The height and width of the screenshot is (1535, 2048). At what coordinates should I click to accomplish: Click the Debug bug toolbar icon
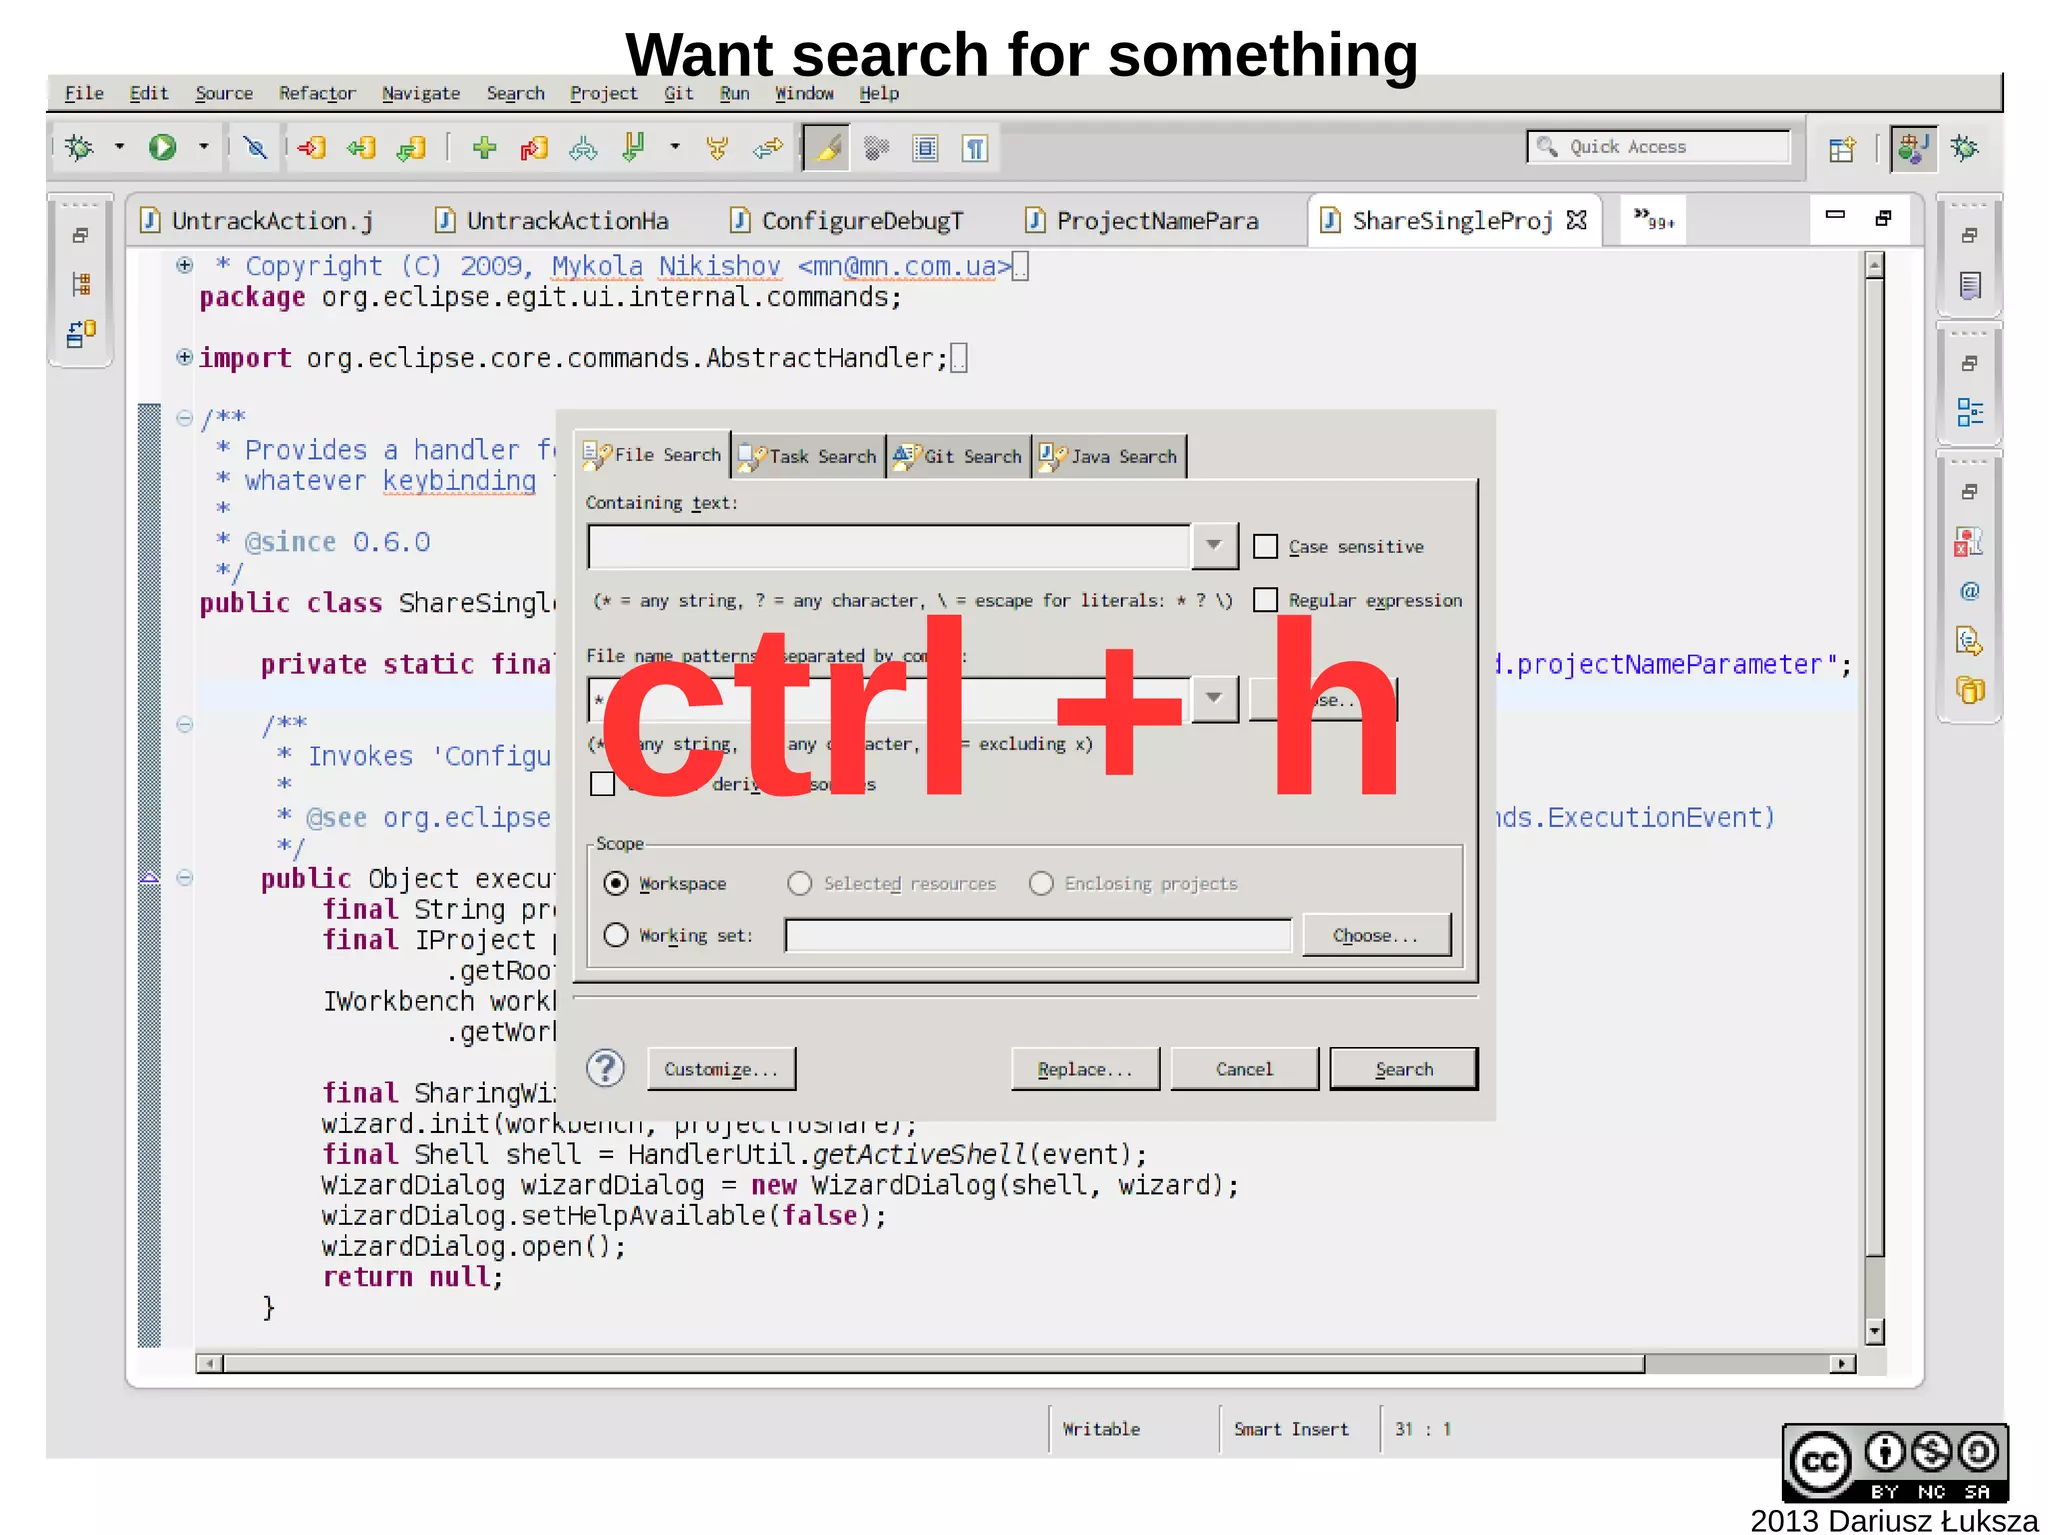pyautogui.click(x=79, y=148)
